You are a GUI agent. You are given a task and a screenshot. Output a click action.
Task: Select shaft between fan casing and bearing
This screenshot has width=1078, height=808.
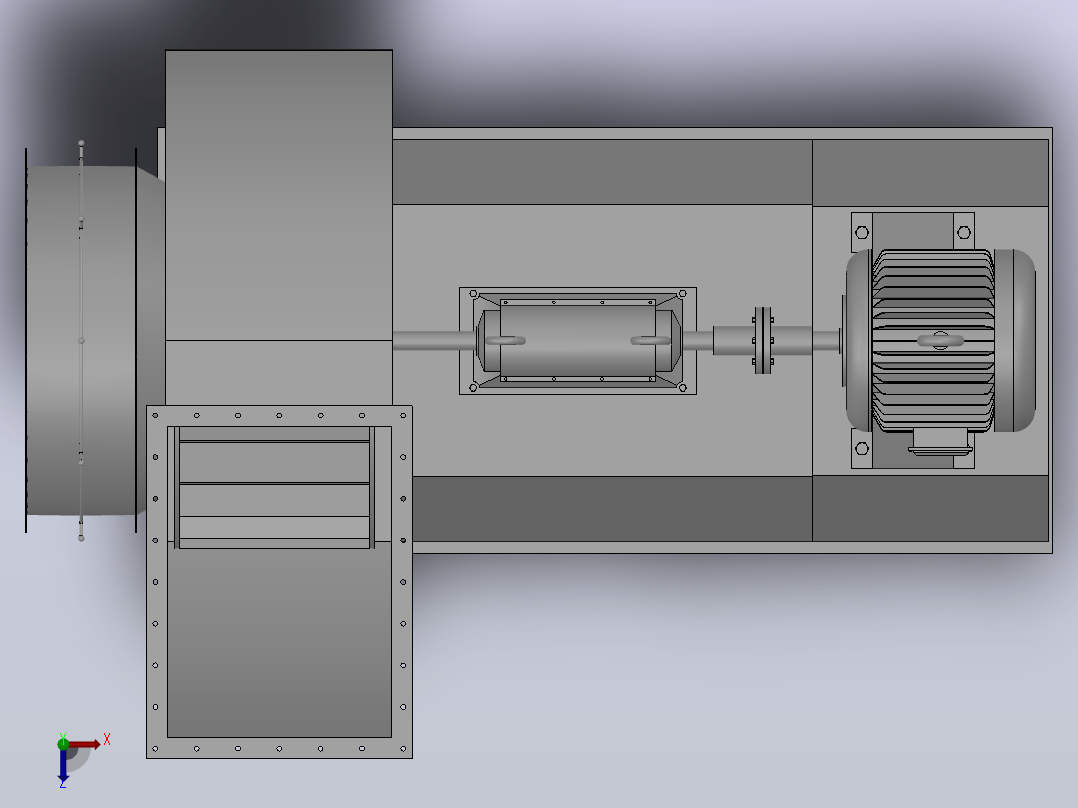[434, 340]
